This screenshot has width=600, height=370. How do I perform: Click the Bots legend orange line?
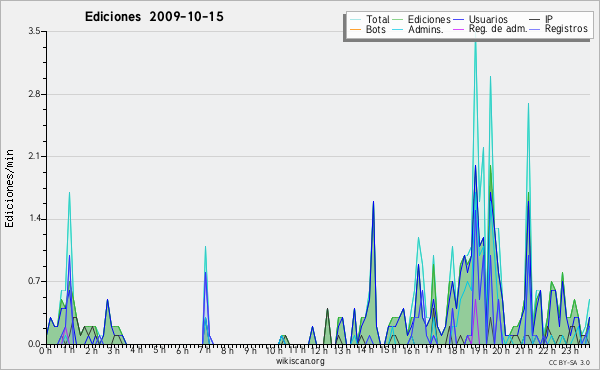point(355,29)
